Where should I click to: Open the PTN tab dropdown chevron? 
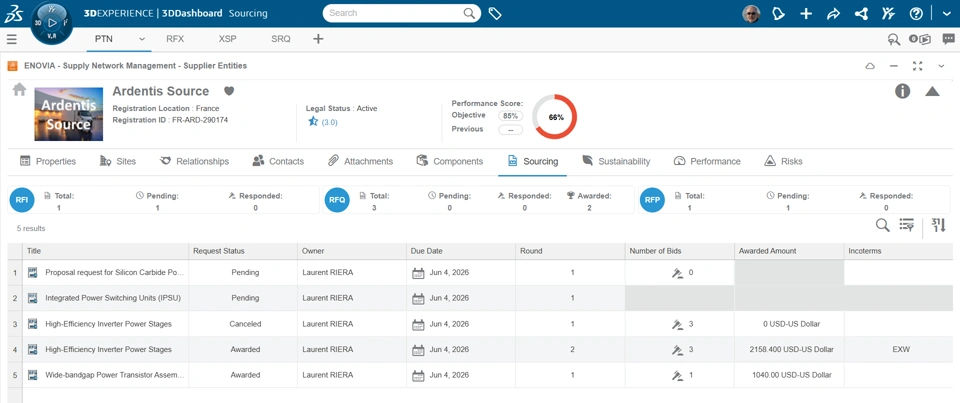[142, 39]
